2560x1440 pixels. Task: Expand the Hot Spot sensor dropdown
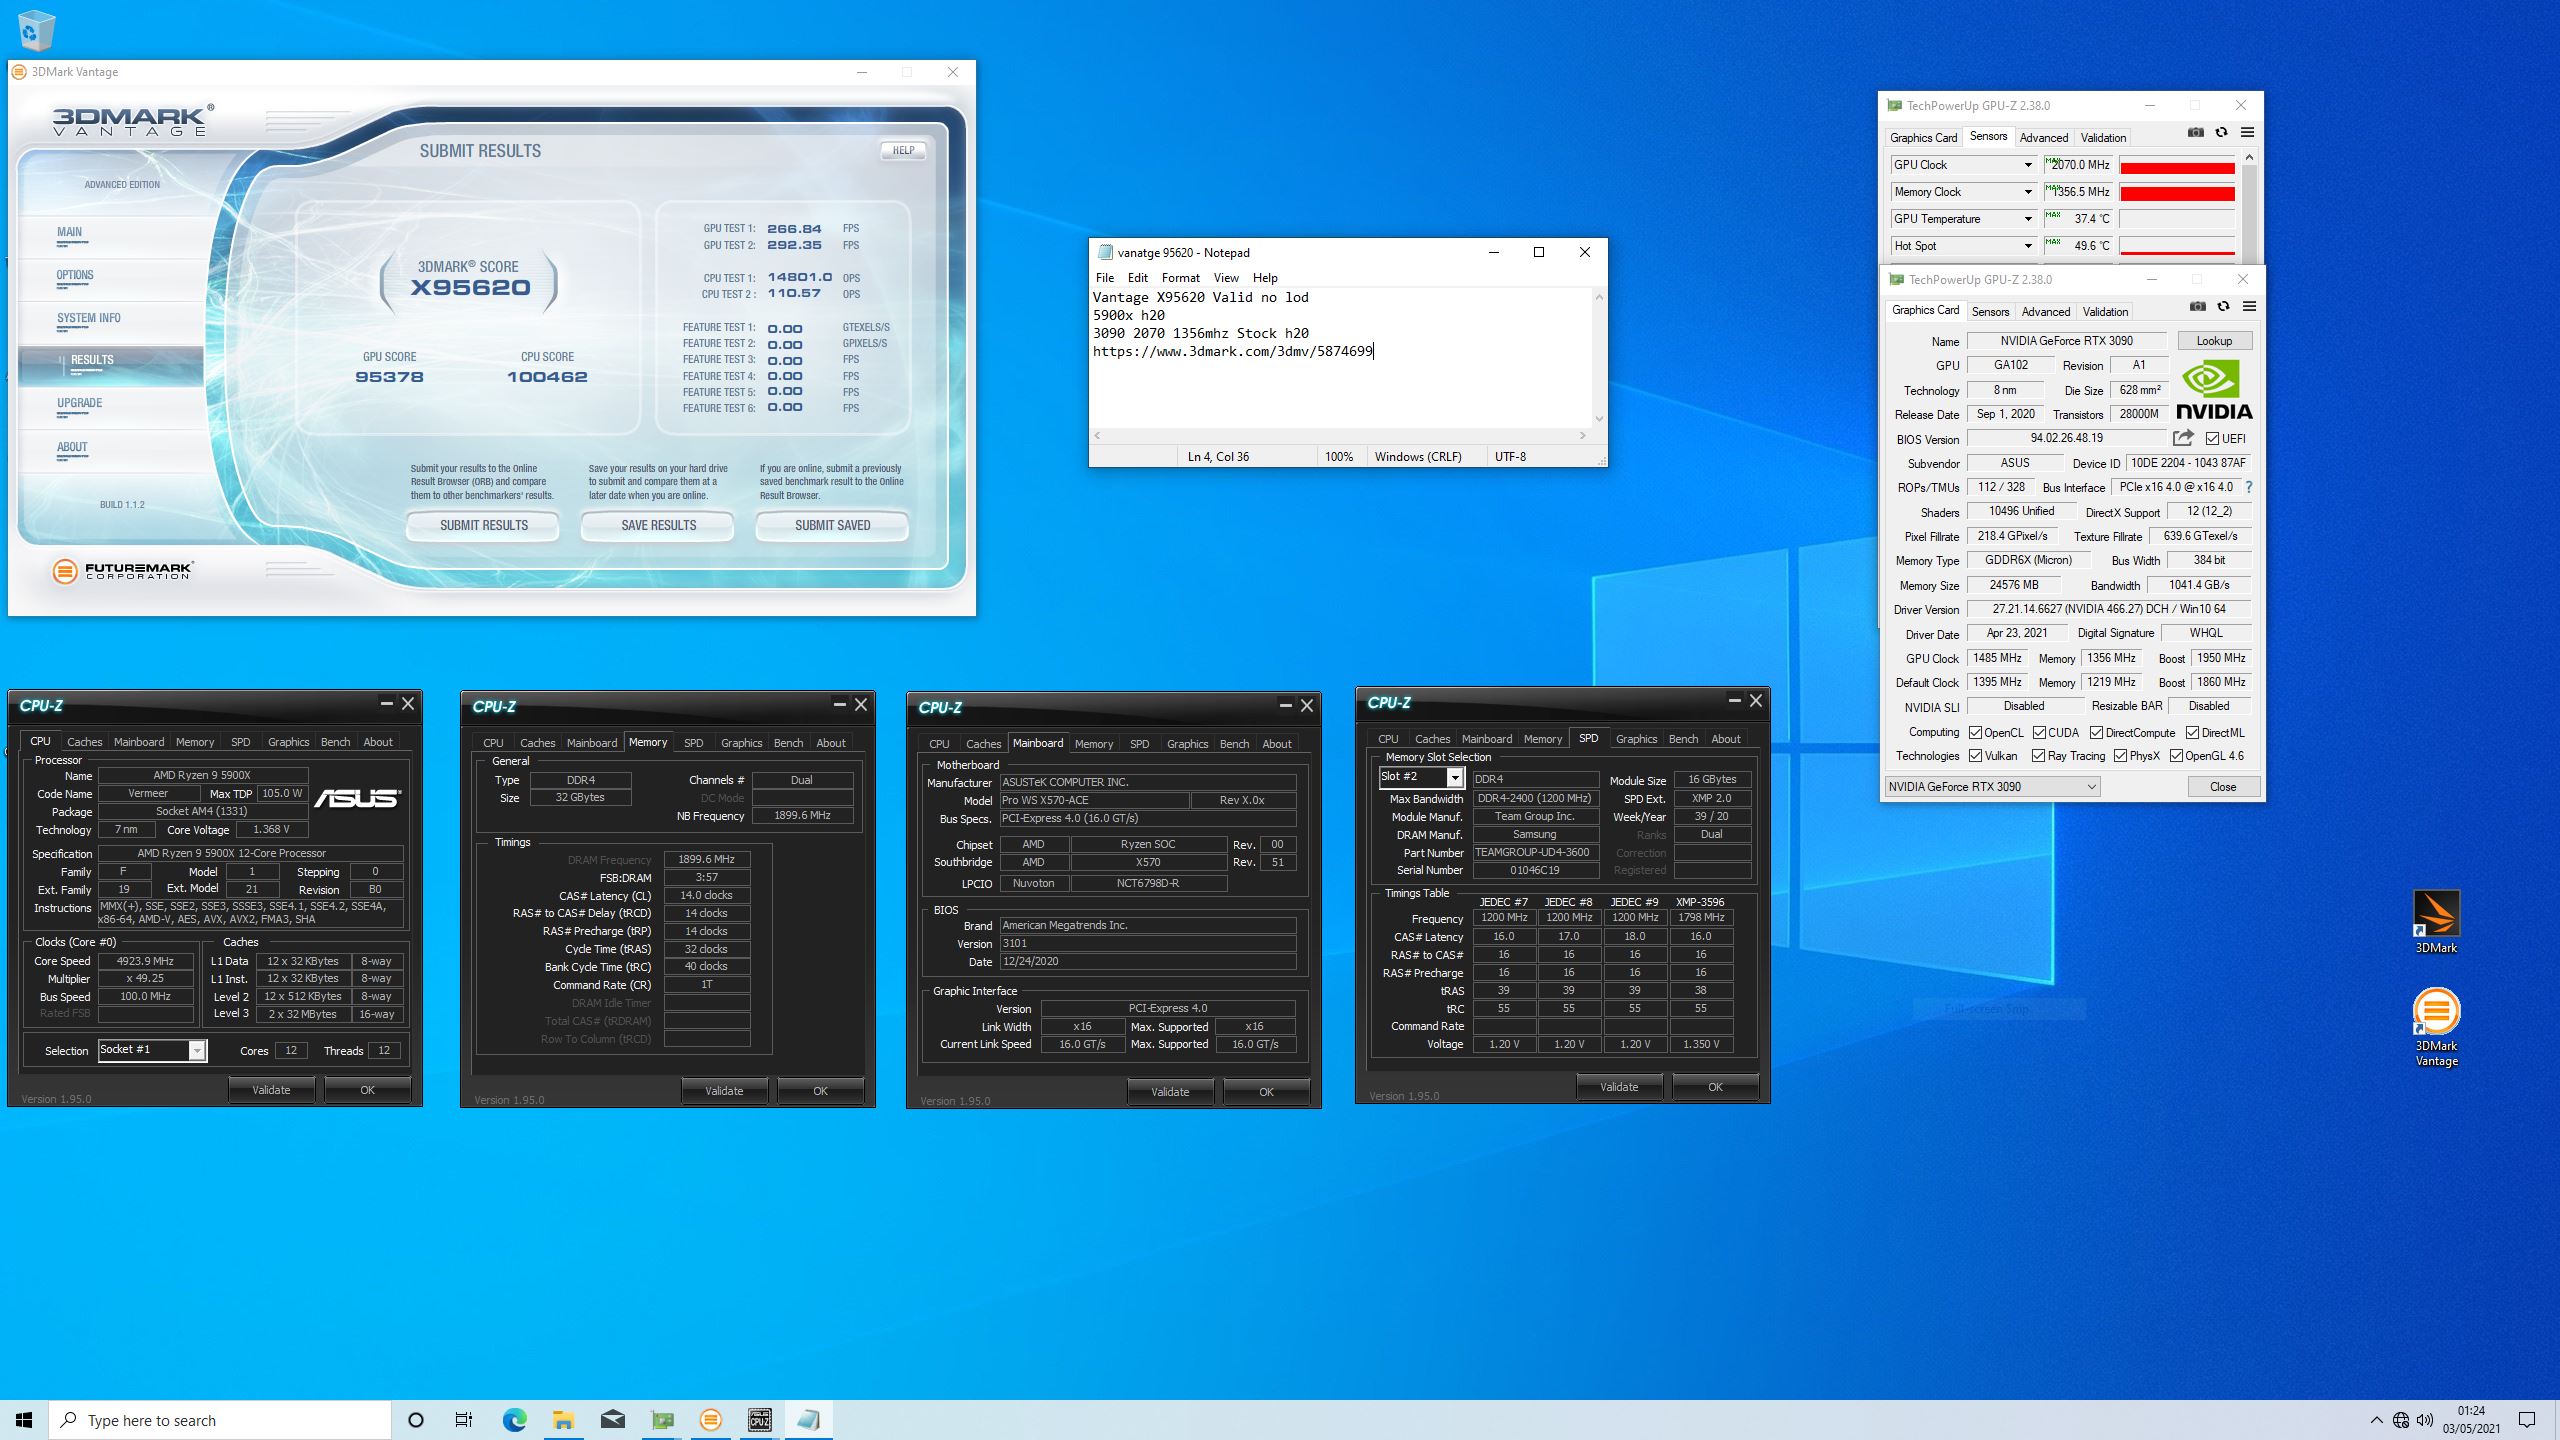tap(2028, 246)
